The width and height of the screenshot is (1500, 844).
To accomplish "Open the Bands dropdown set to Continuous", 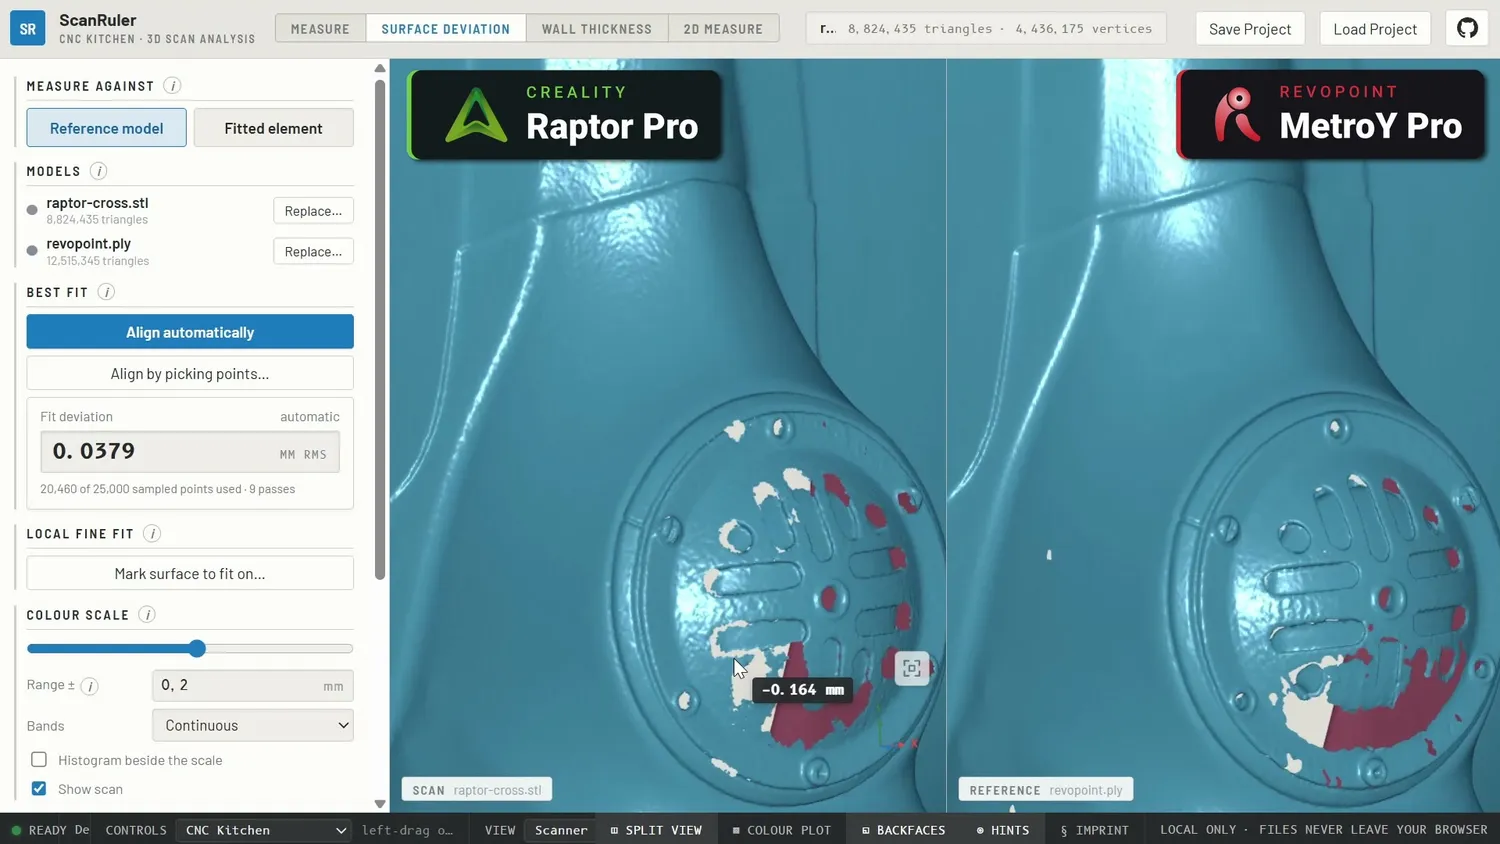I will [253, 725].
